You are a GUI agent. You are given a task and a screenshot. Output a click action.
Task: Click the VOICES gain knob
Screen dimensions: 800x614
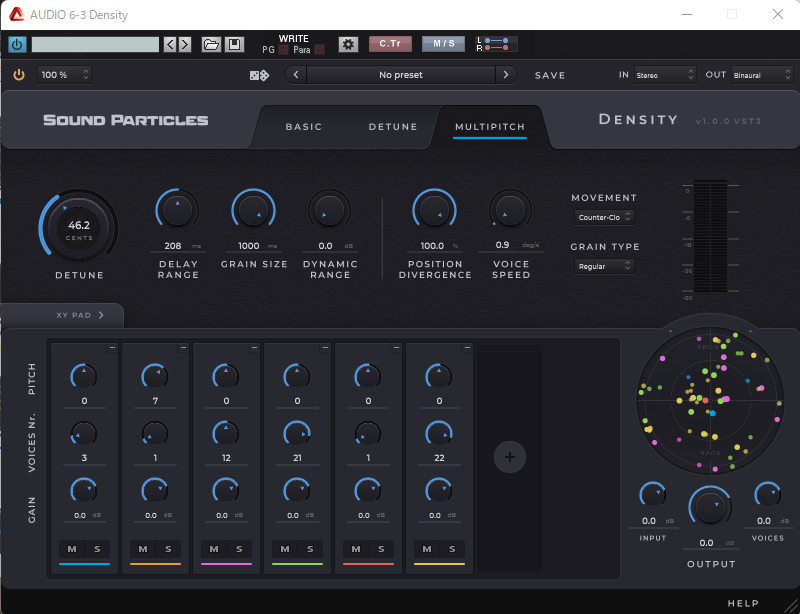(767, 495)
